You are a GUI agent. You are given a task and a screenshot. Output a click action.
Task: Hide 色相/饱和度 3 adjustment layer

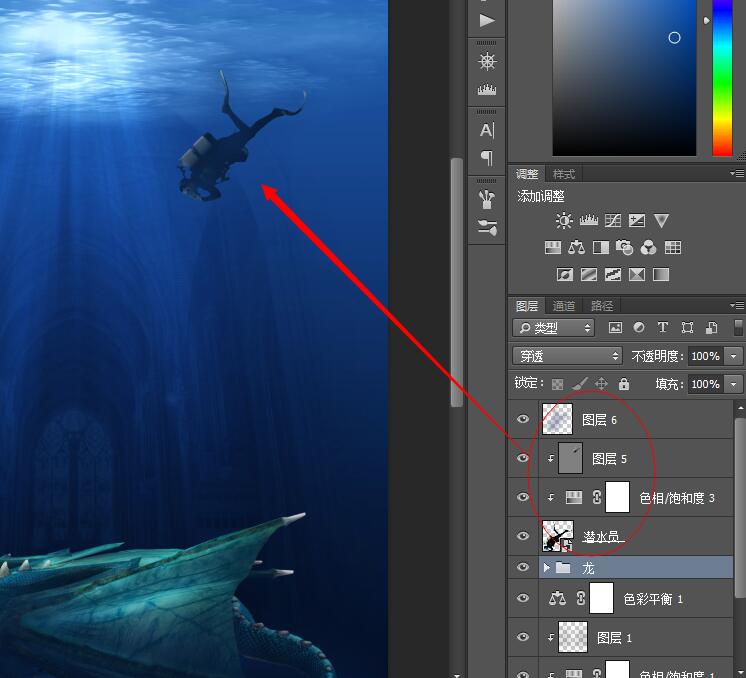523,497
